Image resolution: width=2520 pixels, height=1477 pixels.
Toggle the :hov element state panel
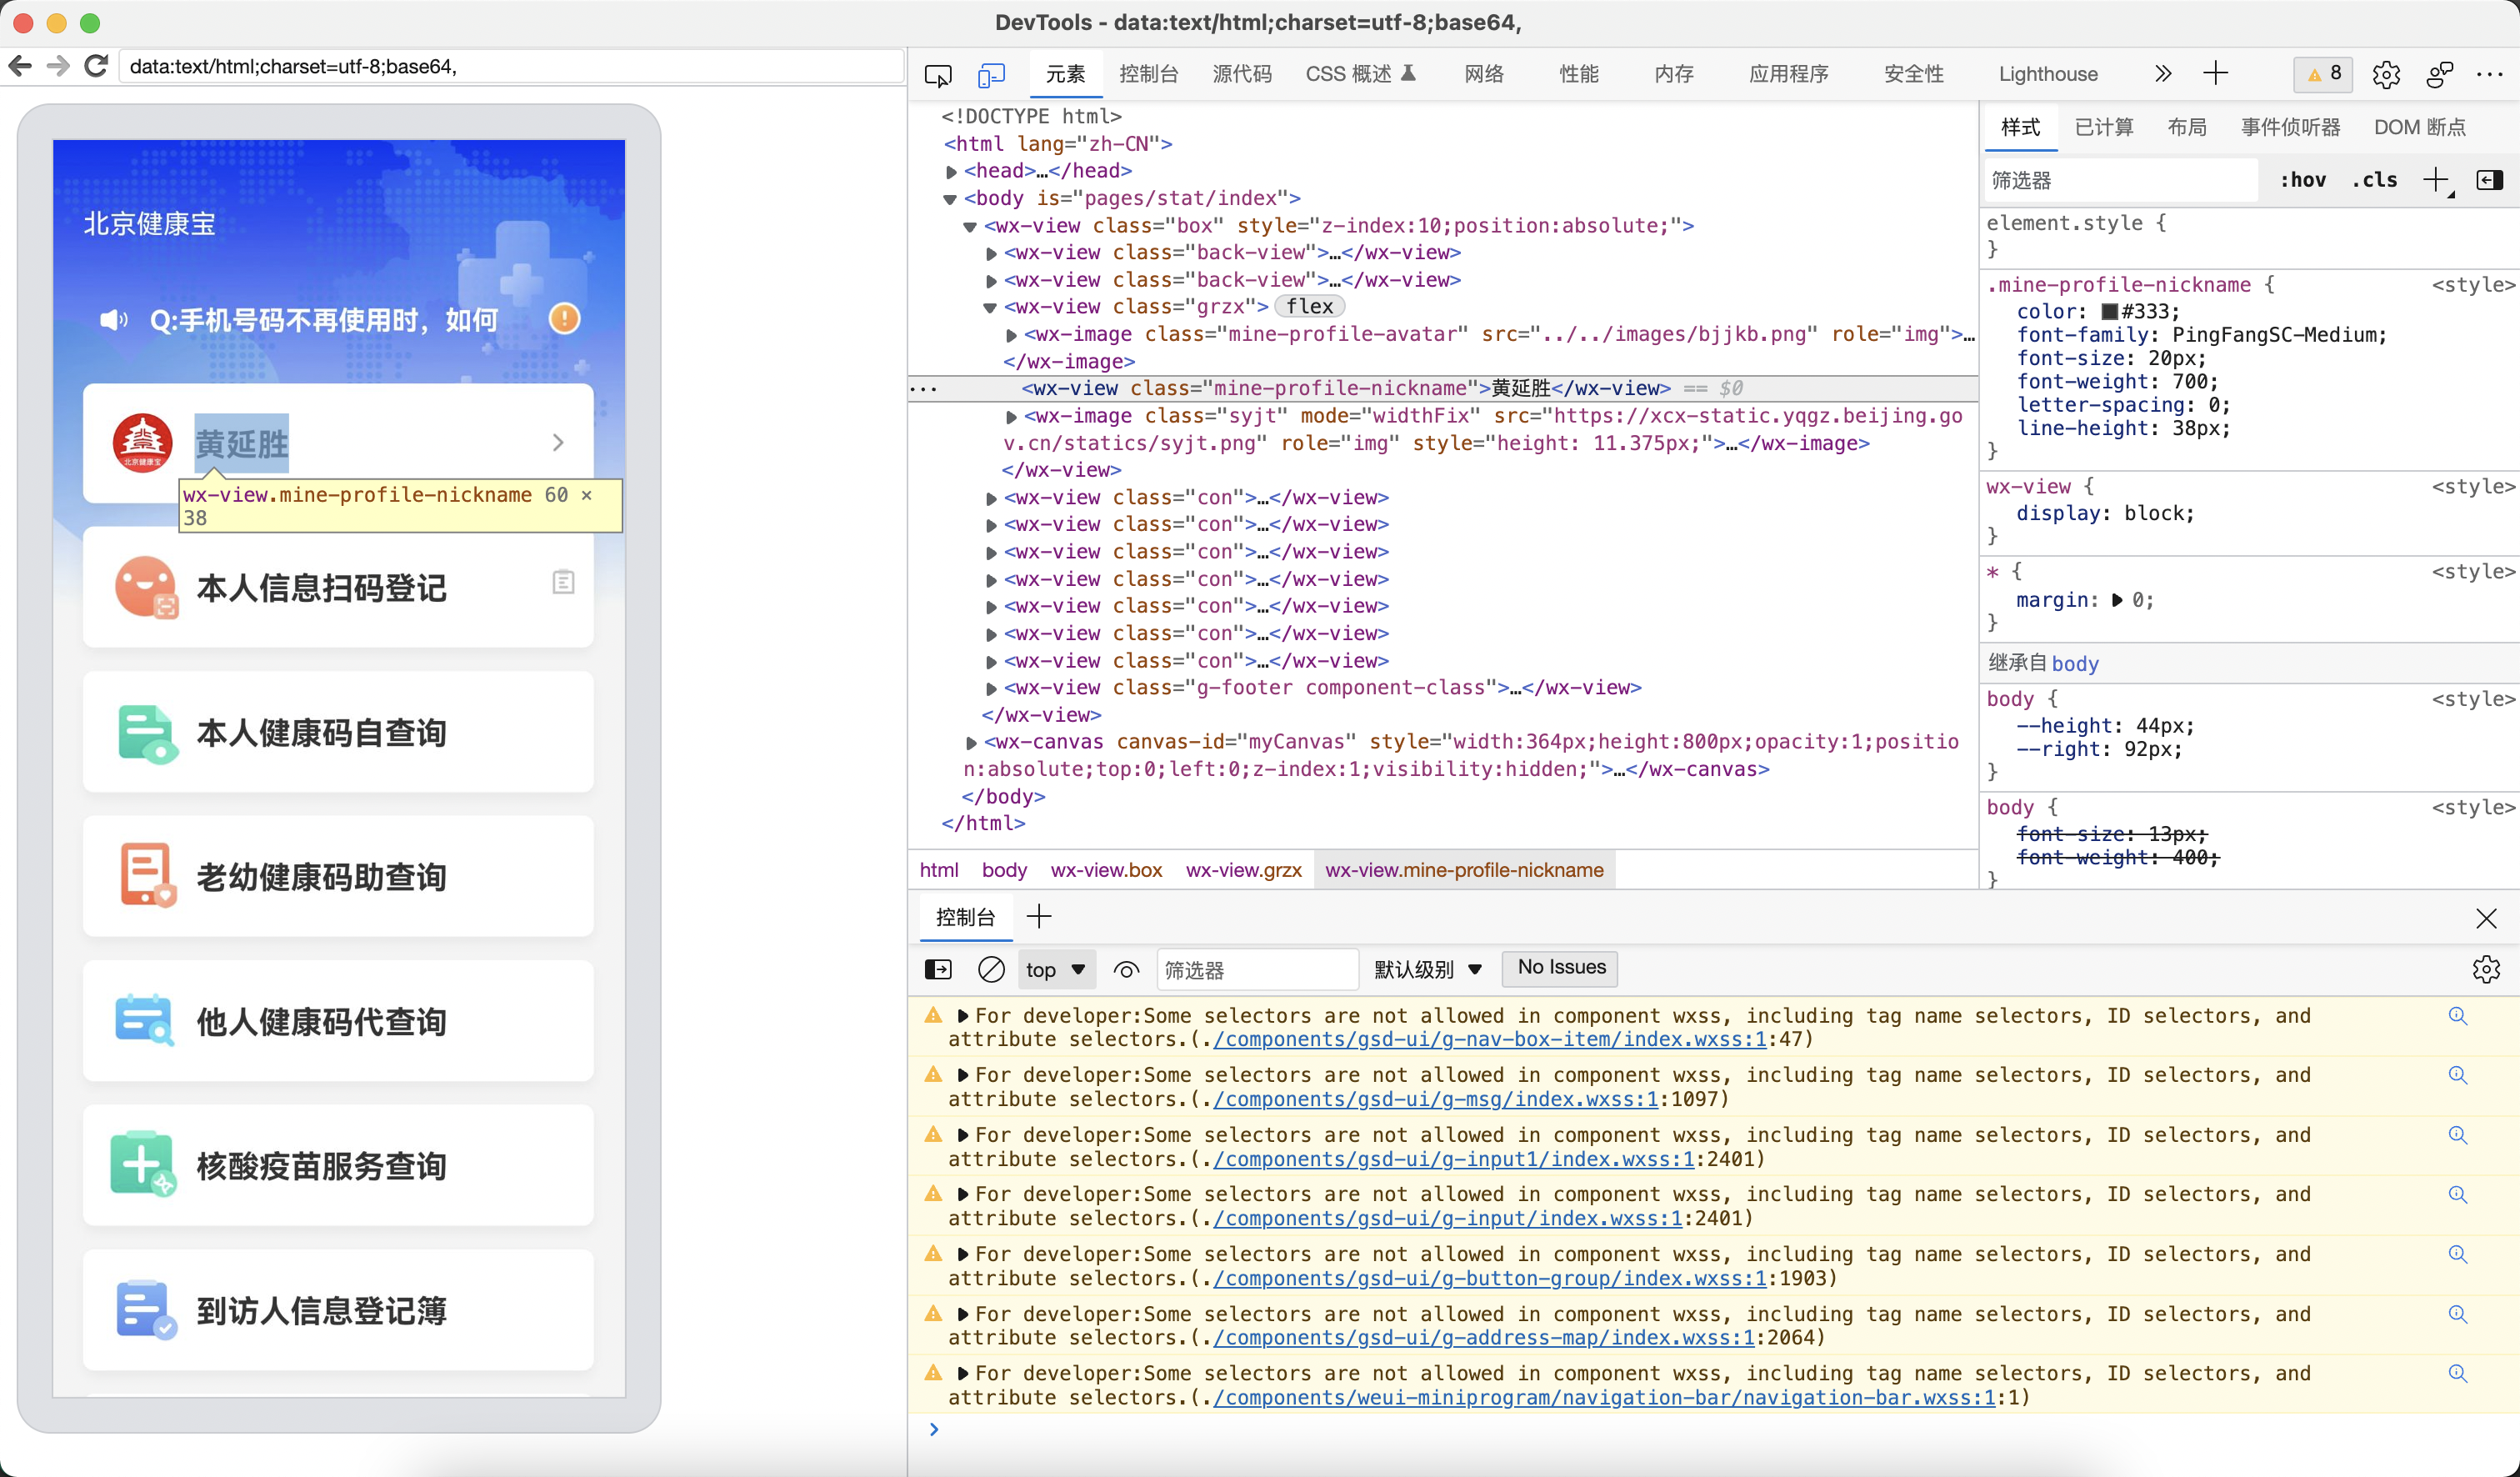[x=2302, y=180]
